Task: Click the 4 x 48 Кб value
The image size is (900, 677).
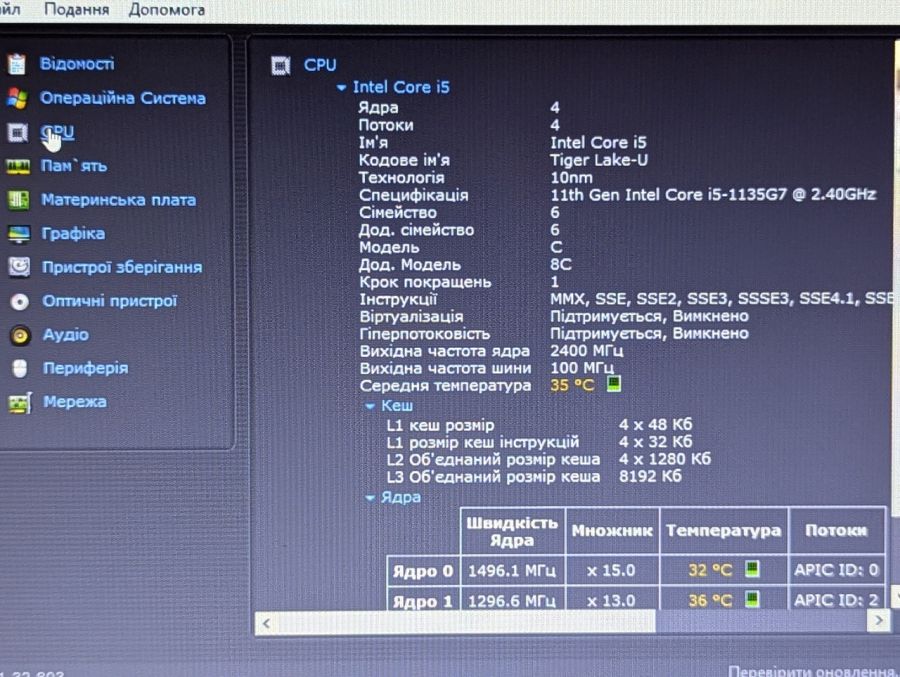Action: click(x=655, y=424)
